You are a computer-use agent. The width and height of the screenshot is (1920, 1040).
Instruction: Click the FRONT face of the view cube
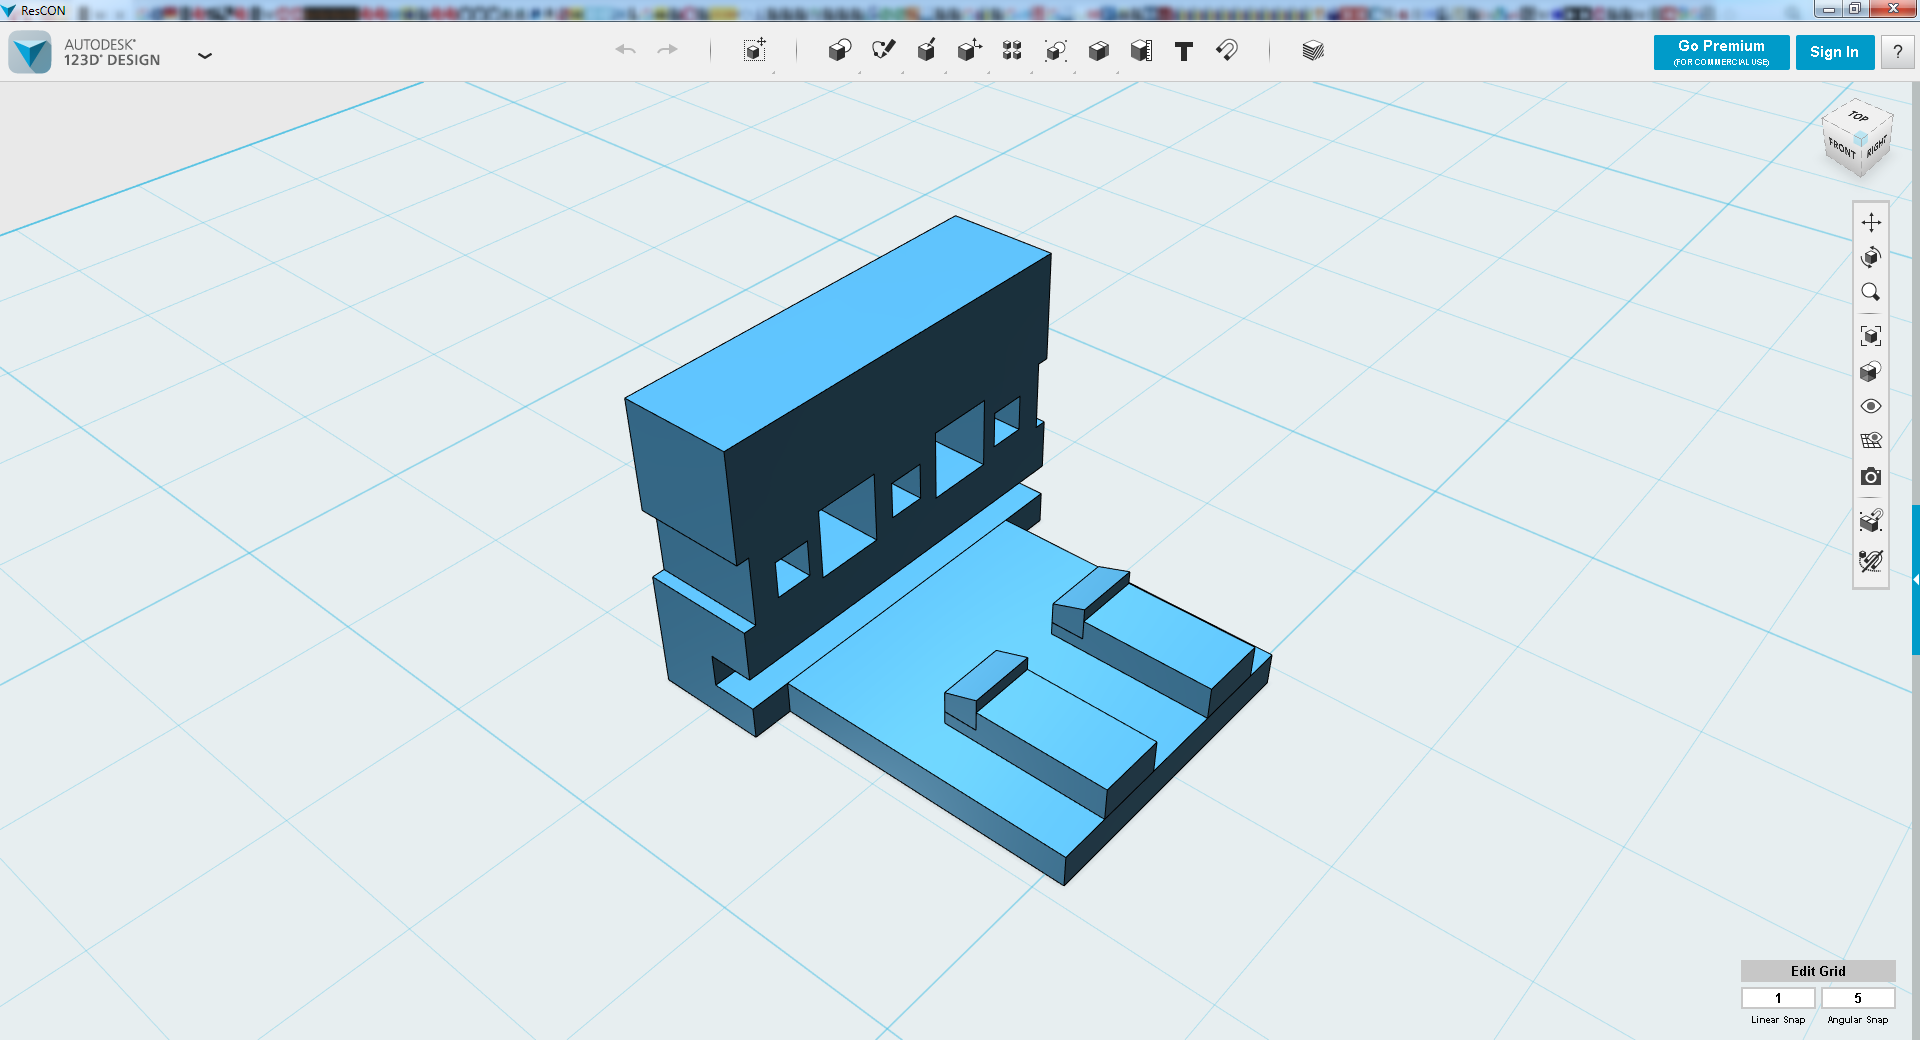coord(1841,149)
